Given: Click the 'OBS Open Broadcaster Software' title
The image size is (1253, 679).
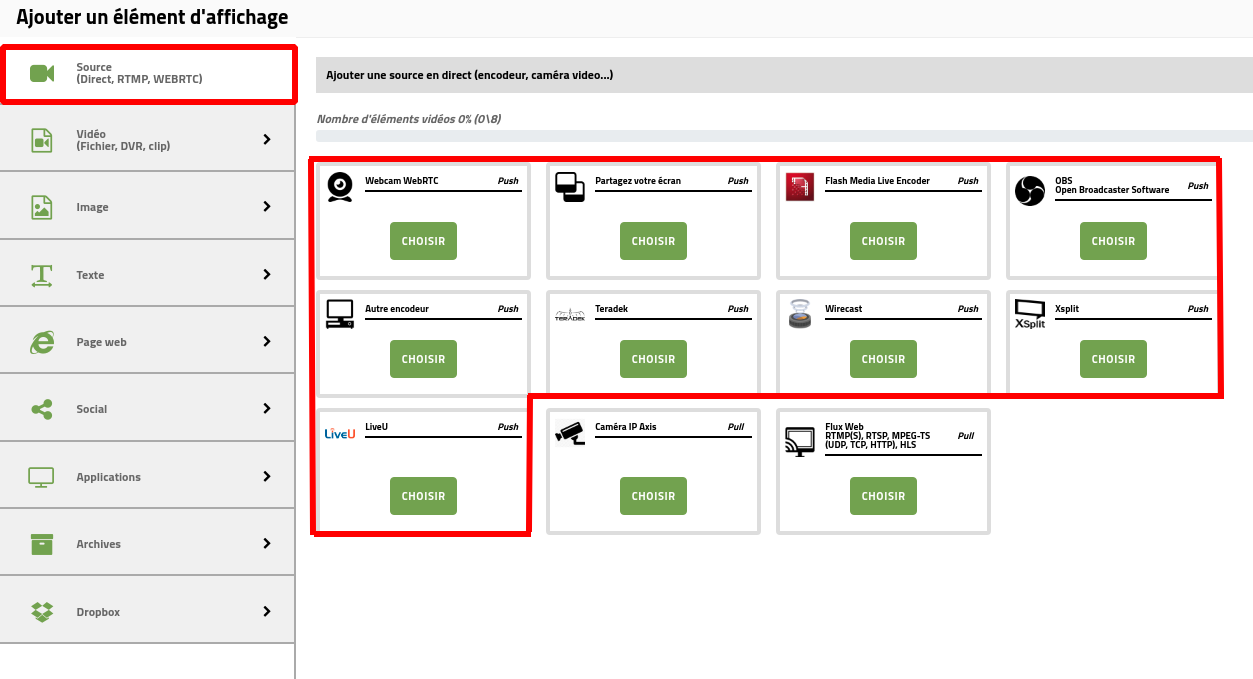Looking at the screenshot, I should (1112, 185).
